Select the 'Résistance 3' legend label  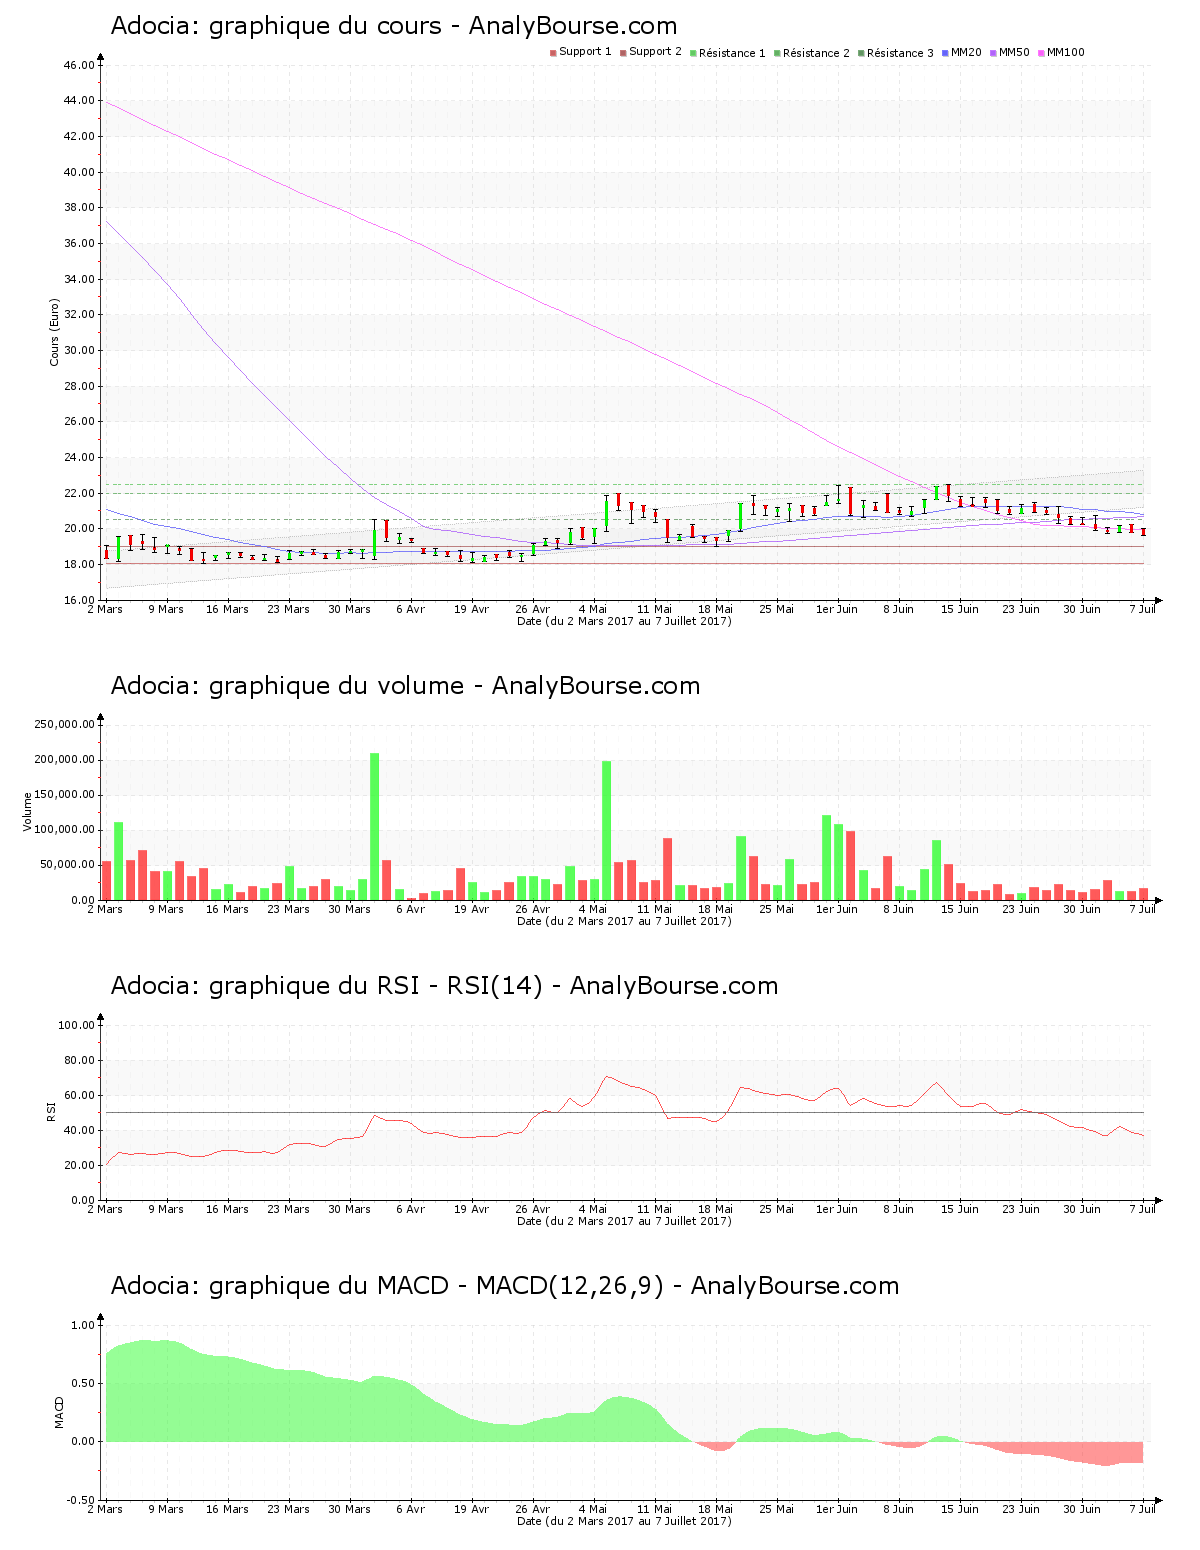tap(900, 53)
